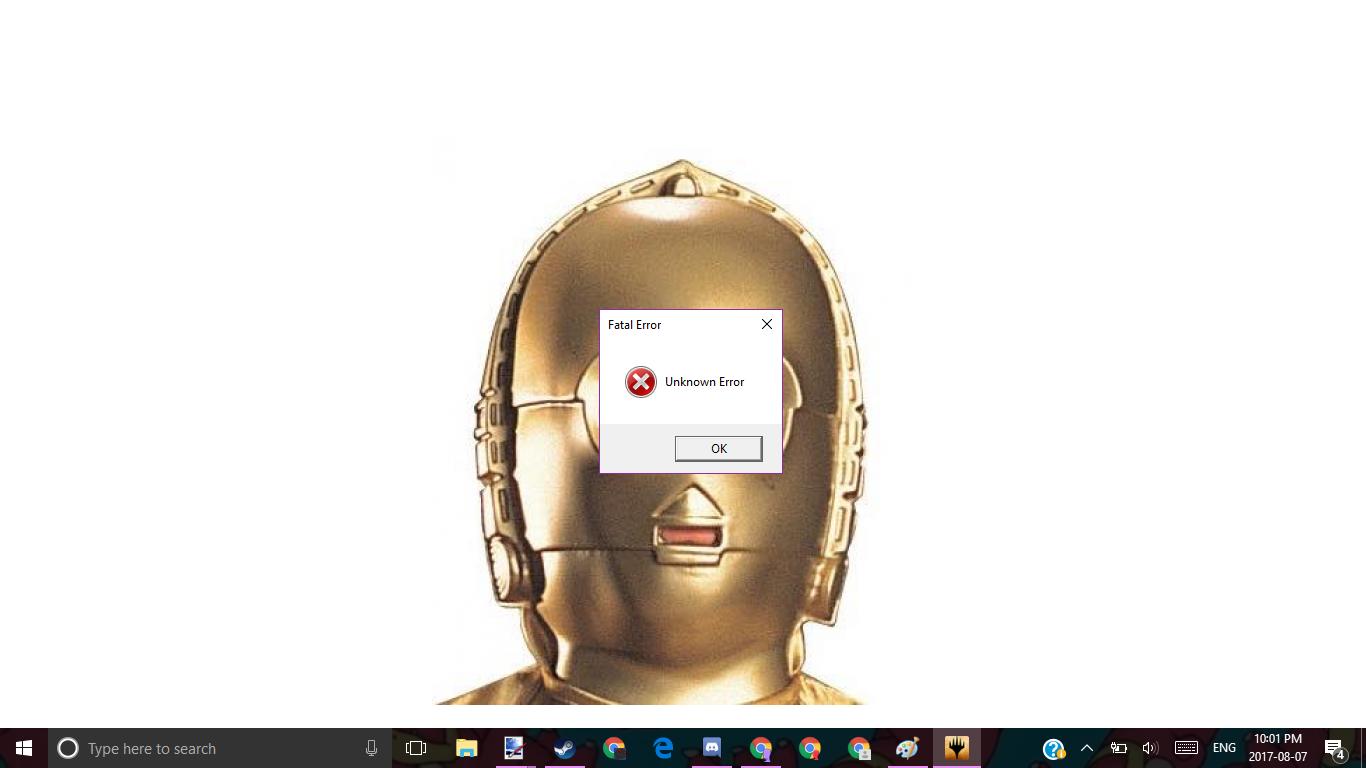The width and height of the screenshot is (1366, 768).
Task: Open the volume control speaker icon
Action: (x=1150, y=748)
